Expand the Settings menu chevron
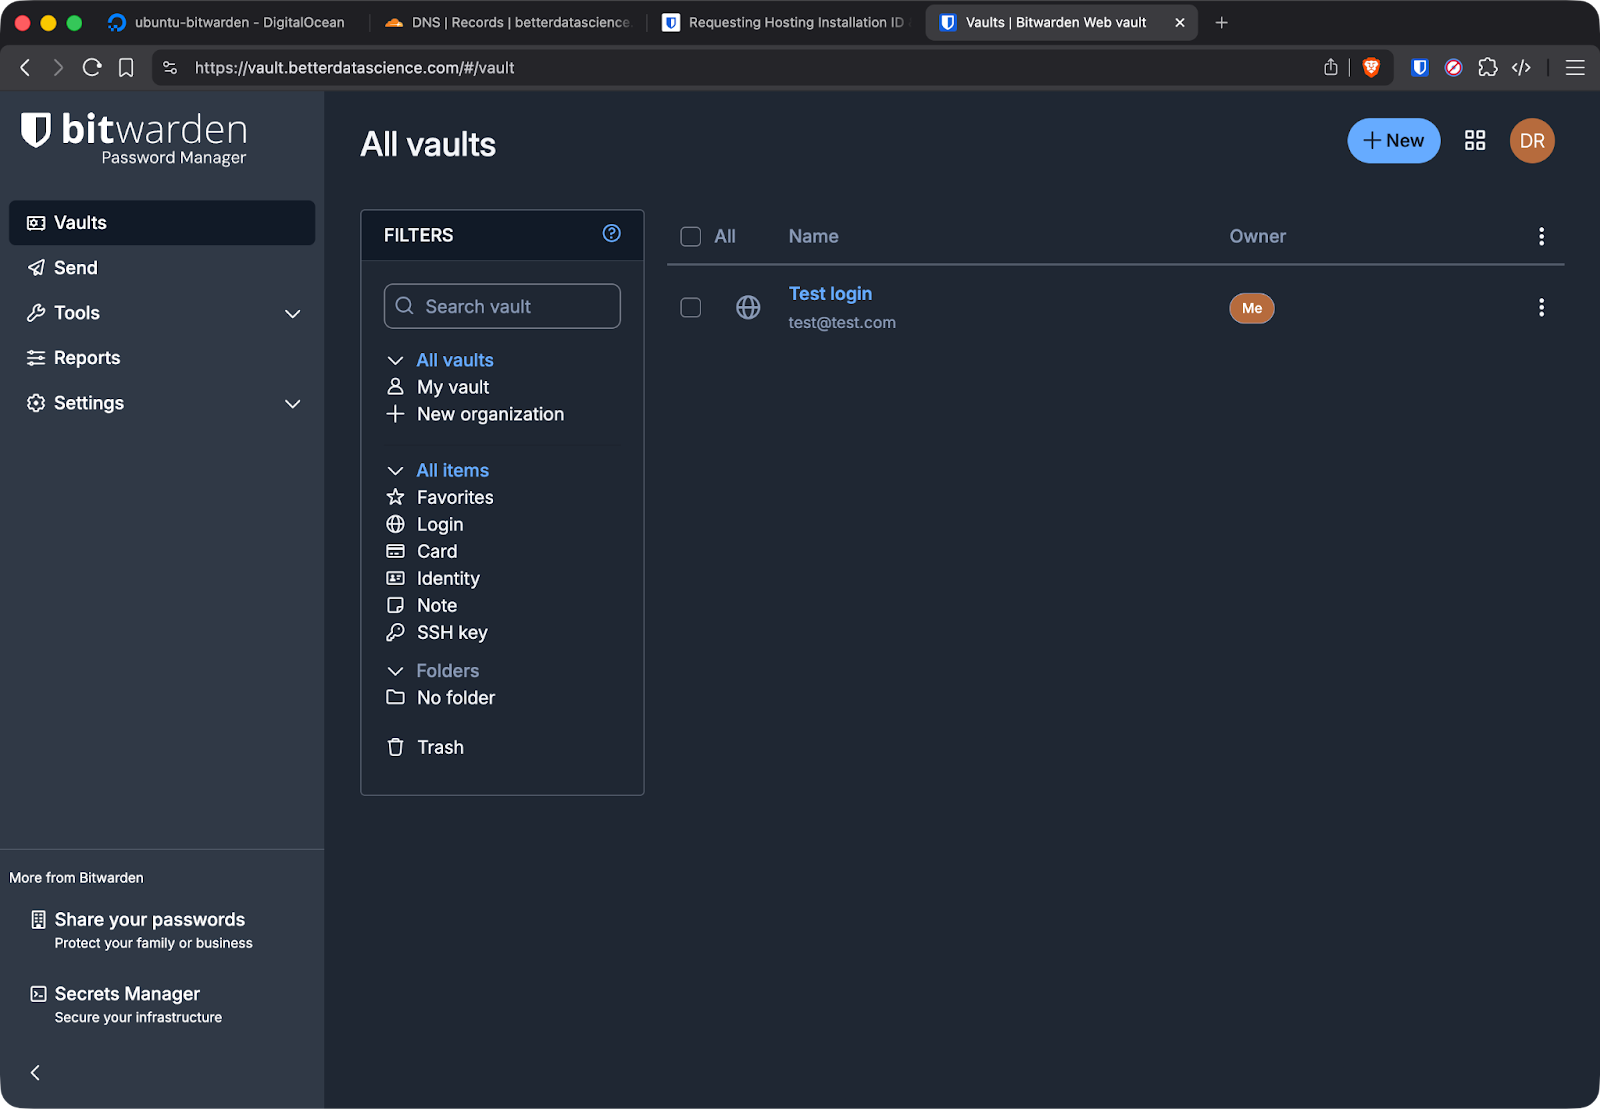 (292, 404)
